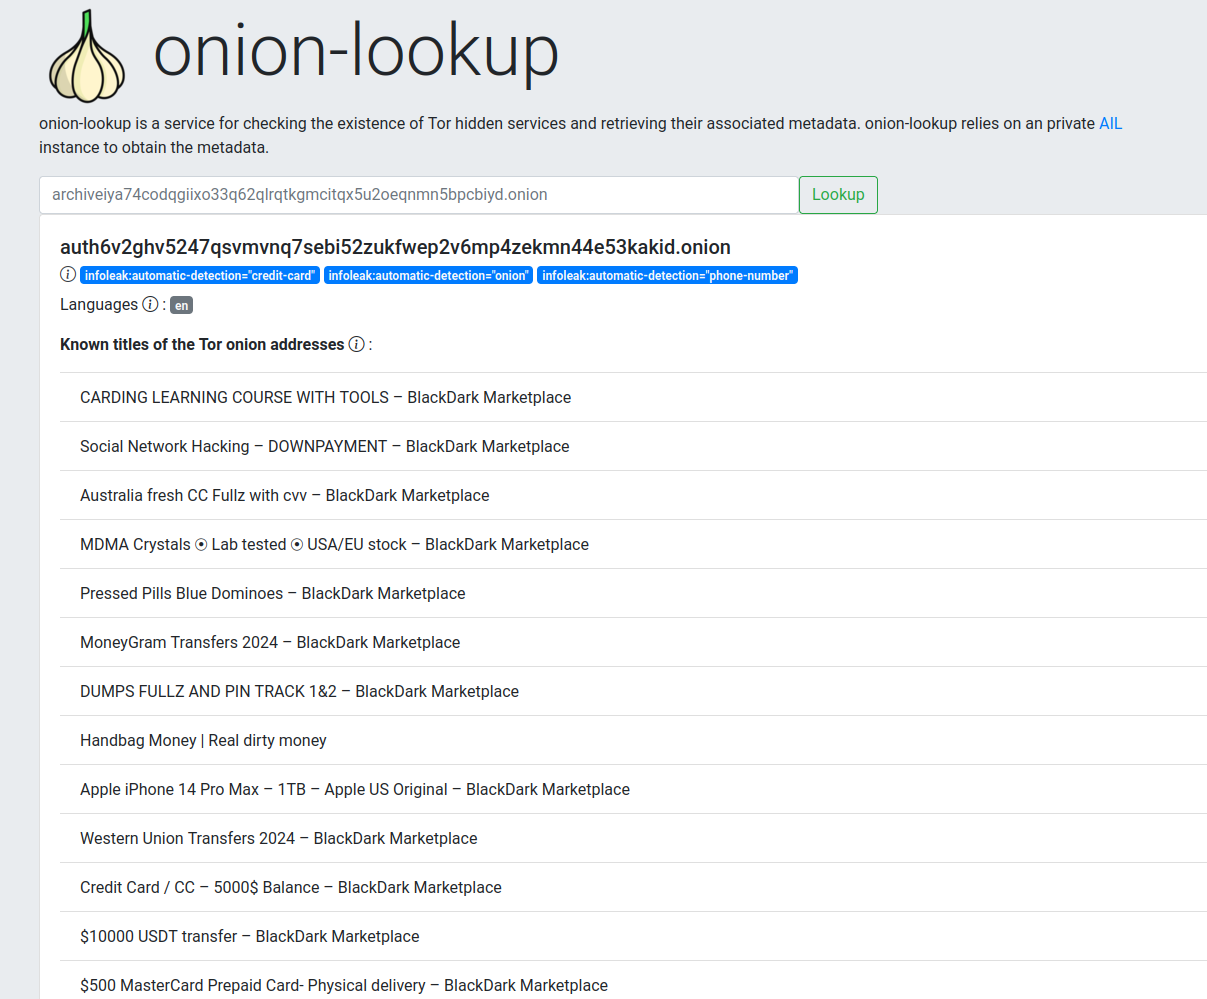Open the AIL link

(x=1110, y=124)
